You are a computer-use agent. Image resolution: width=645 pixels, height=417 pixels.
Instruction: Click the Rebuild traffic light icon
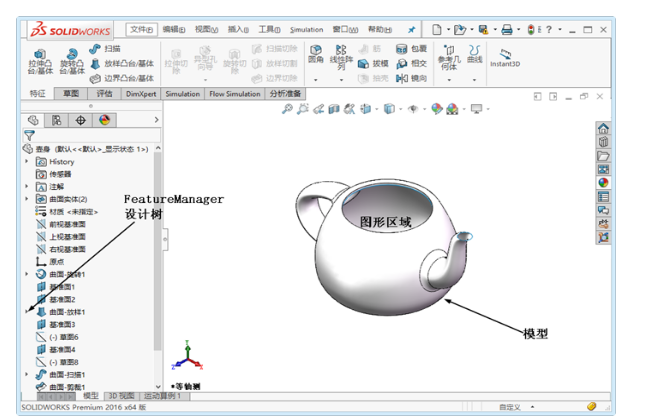[531, 30]
